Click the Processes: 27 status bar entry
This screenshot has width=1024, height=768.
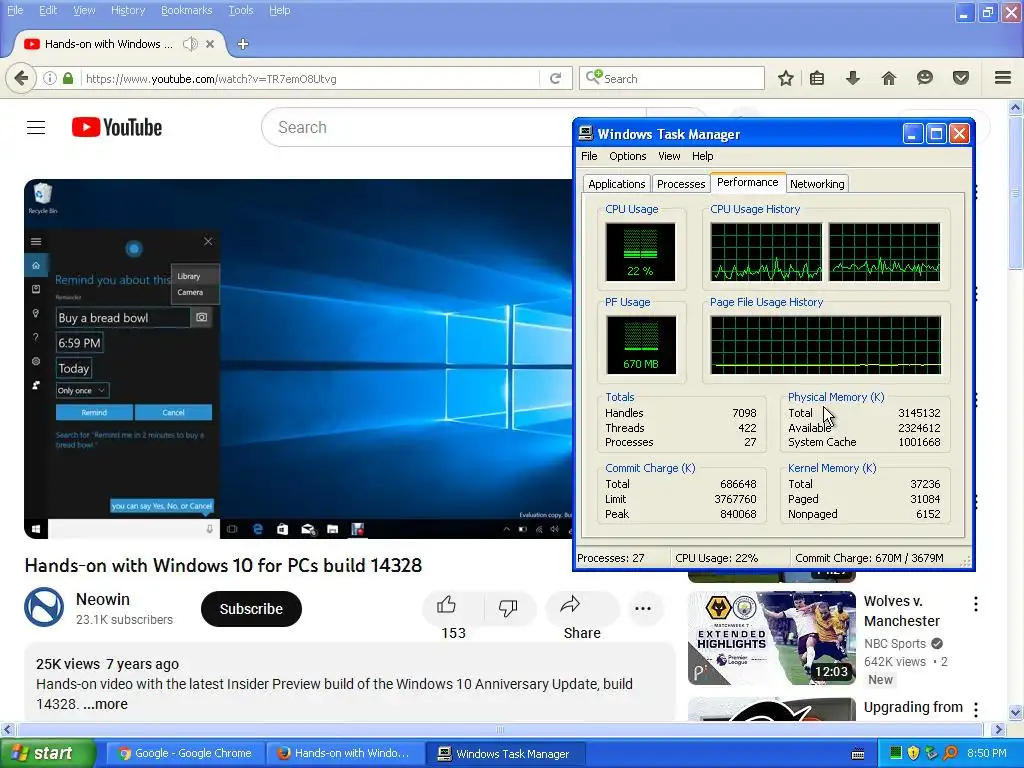[611, 558]
